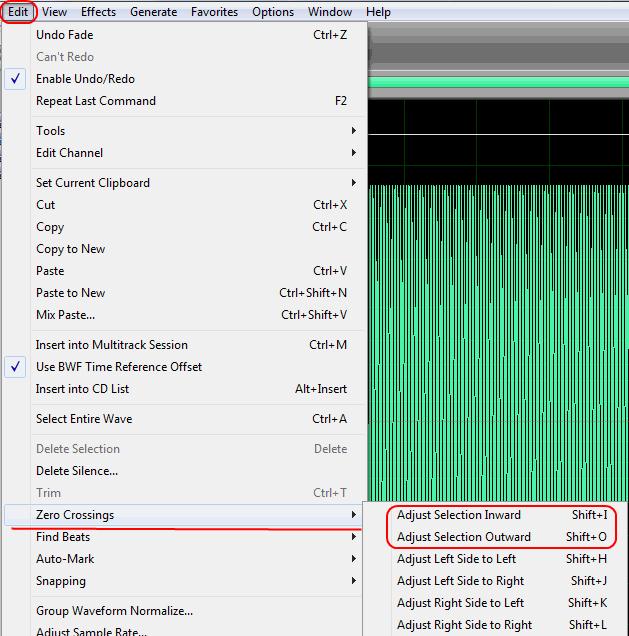Viewport: 629px width, 636px height.
Task: Open the Snapping submenu
Action: coord(60,581)
